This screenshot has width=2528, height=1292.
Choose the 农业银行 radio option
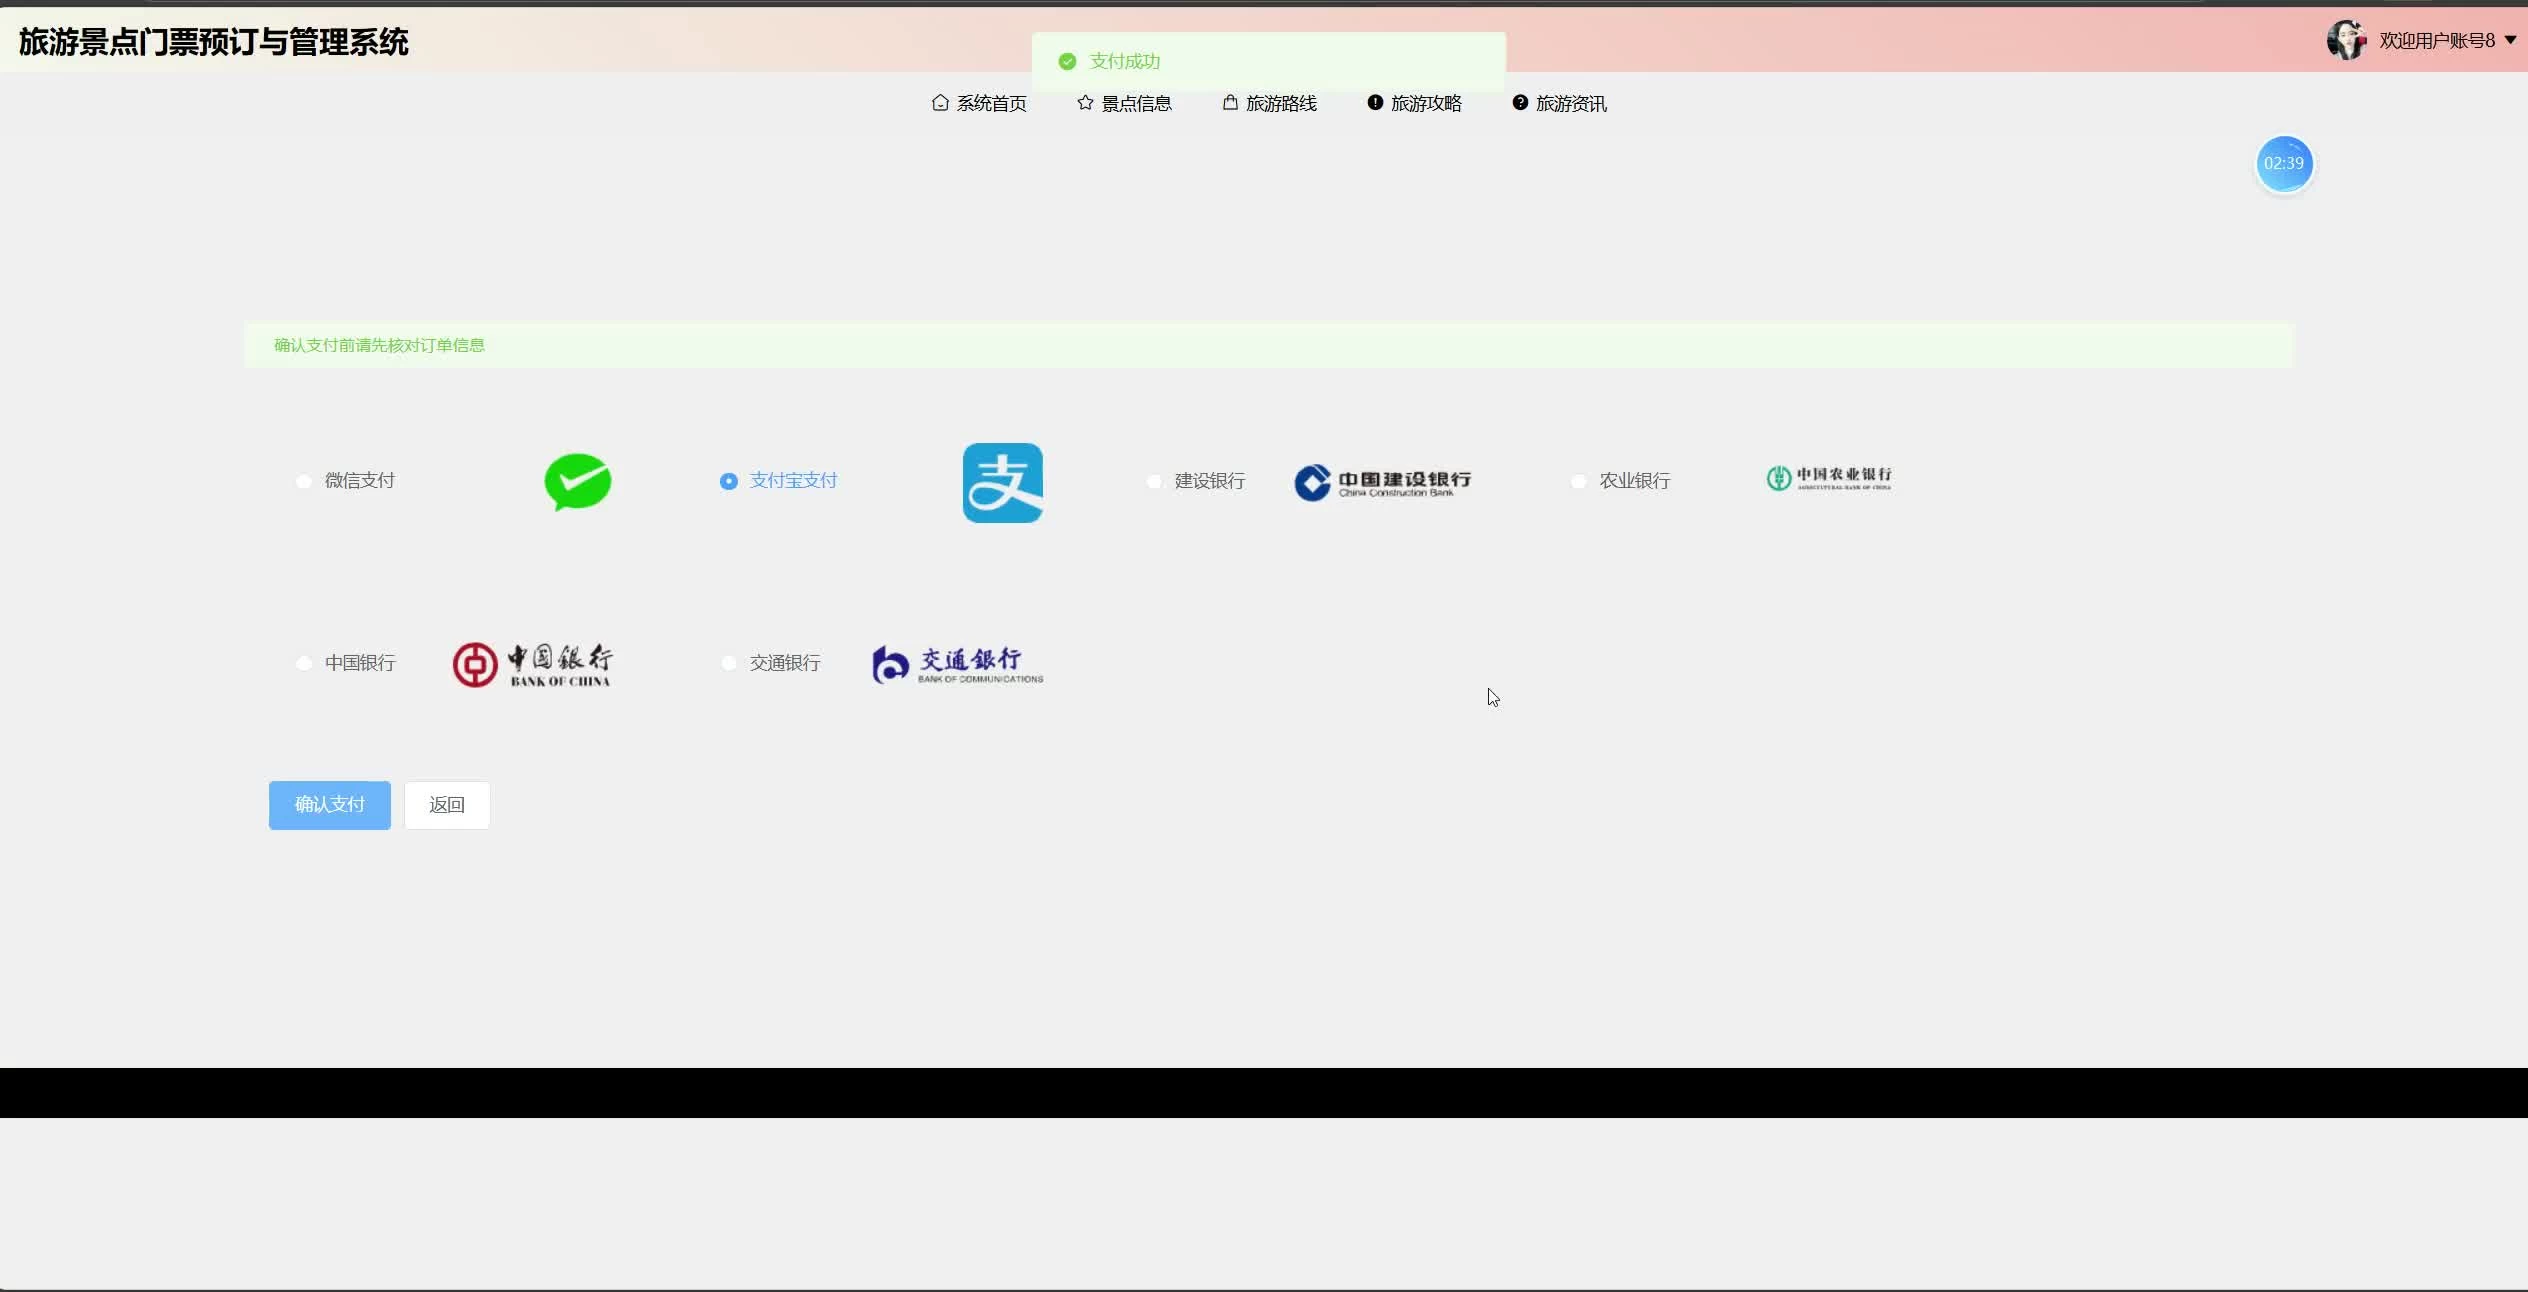pos(1579,482)
